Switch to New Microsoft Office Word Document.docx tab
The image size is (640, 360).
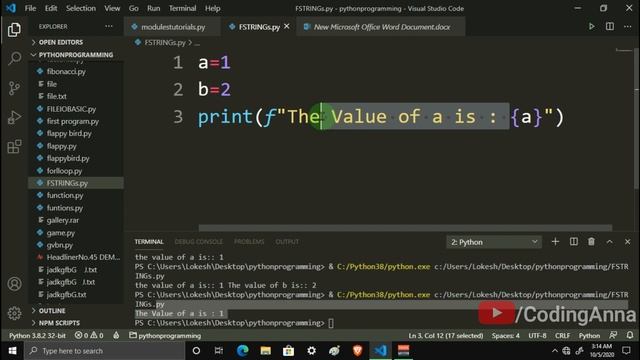coord(380,27)
